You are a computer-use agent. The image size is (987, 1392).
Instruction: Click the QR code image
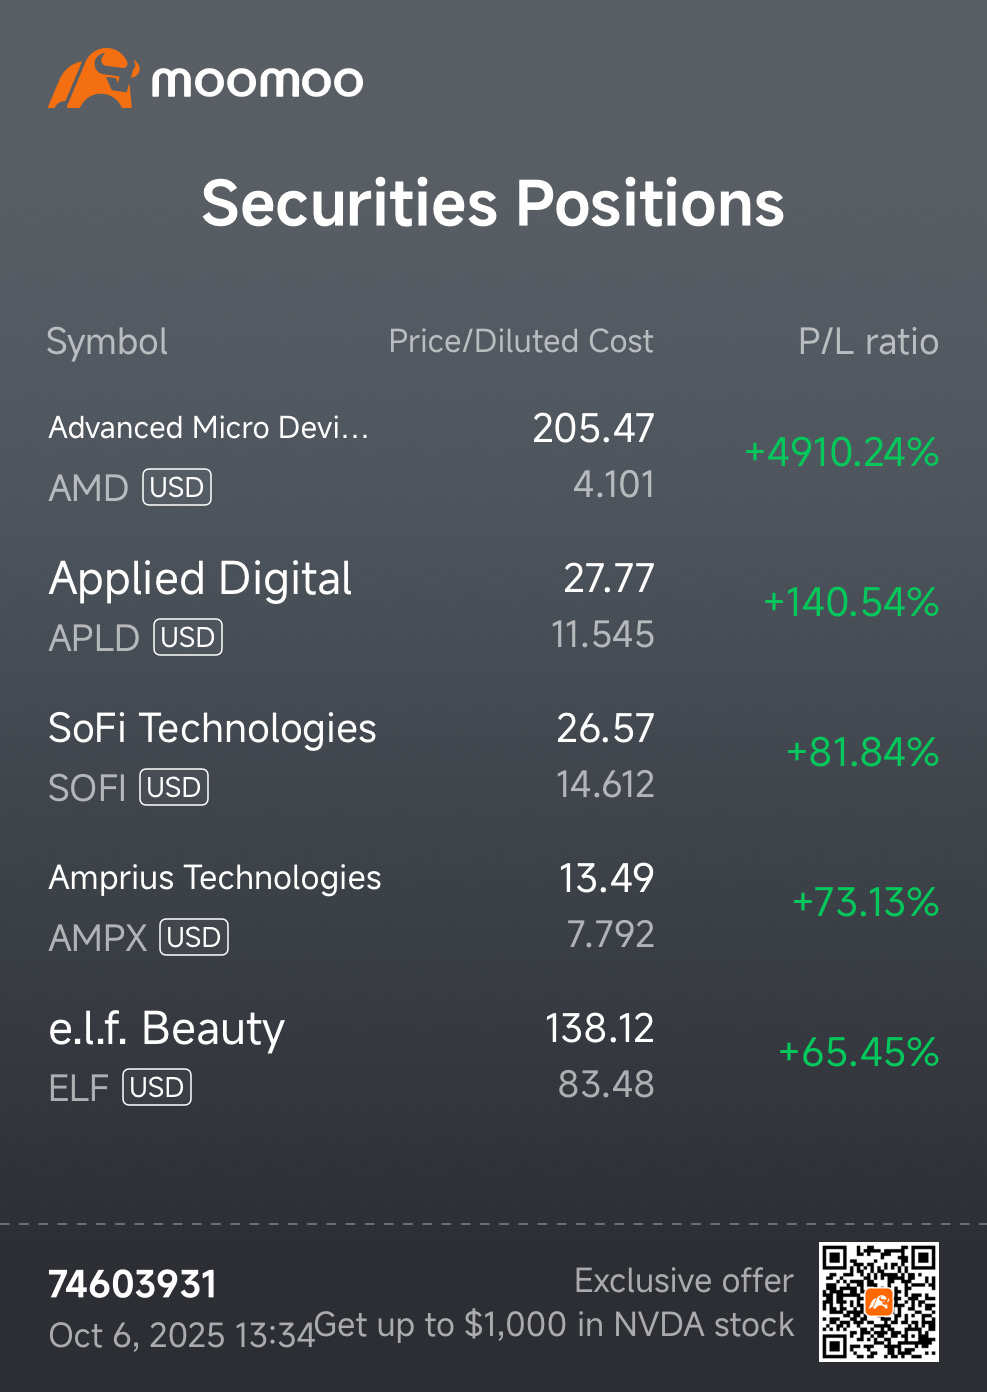point(878,1301)
